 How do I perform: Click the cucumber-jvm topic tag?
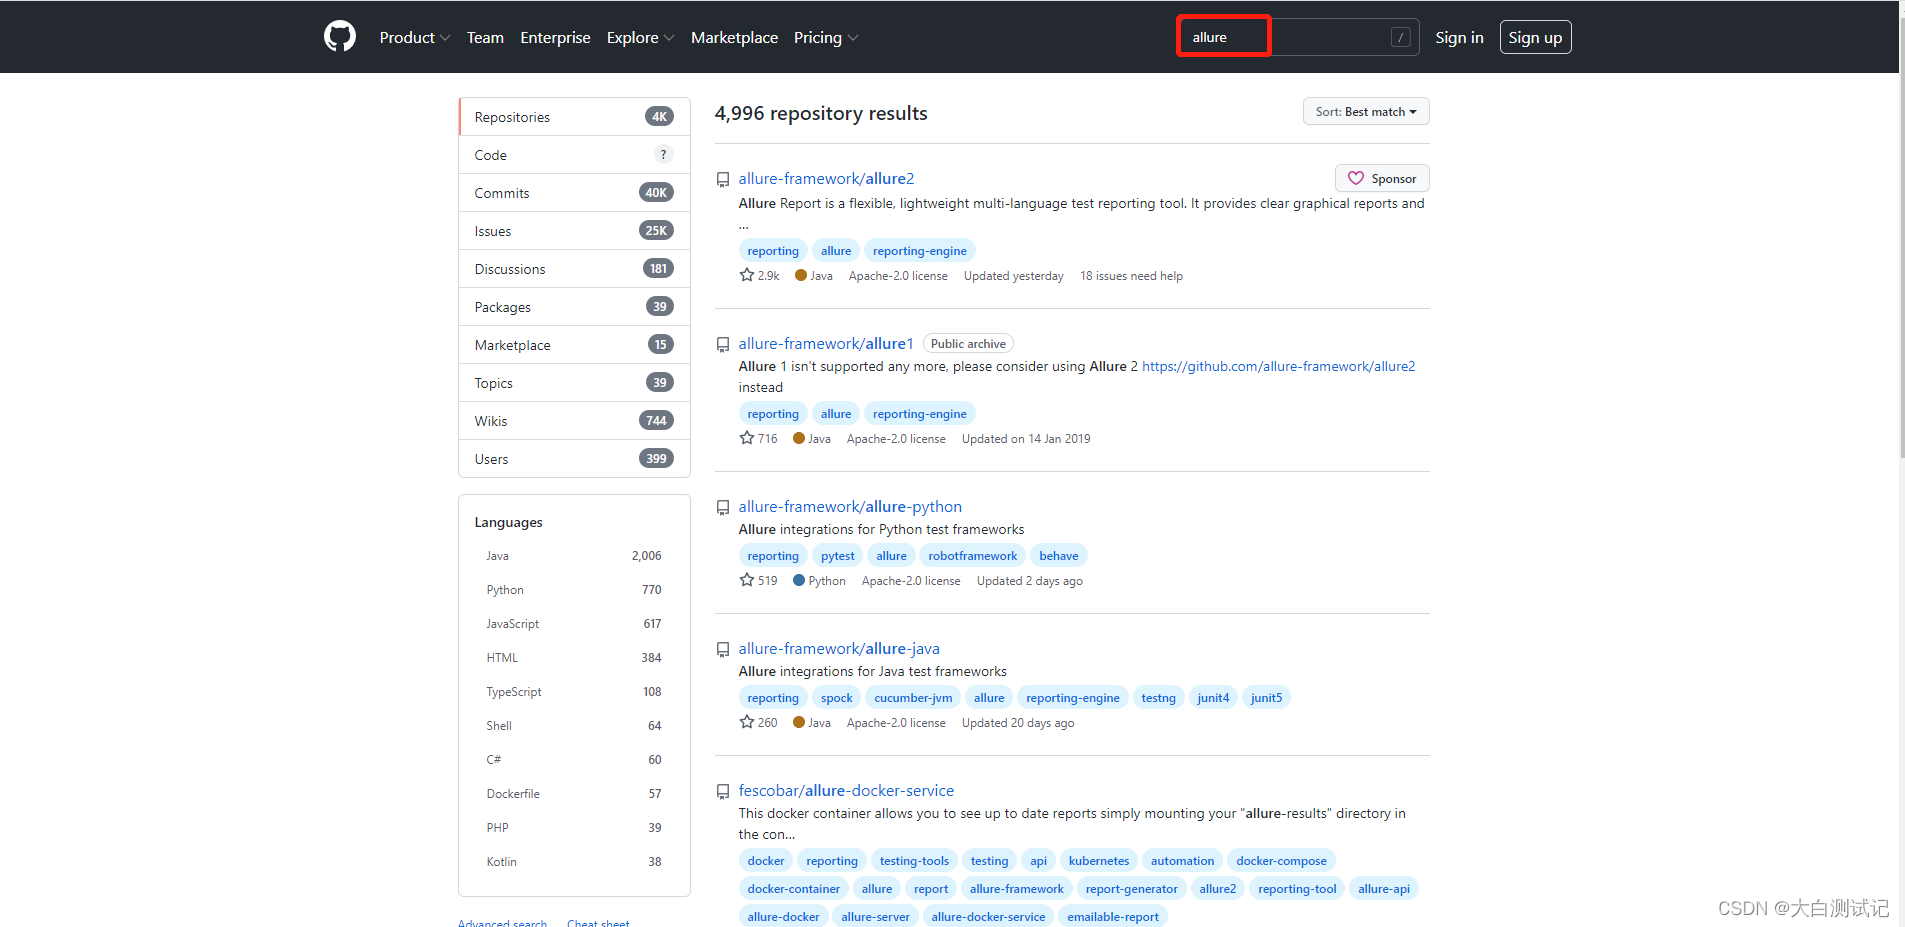[x=913, y=698]
